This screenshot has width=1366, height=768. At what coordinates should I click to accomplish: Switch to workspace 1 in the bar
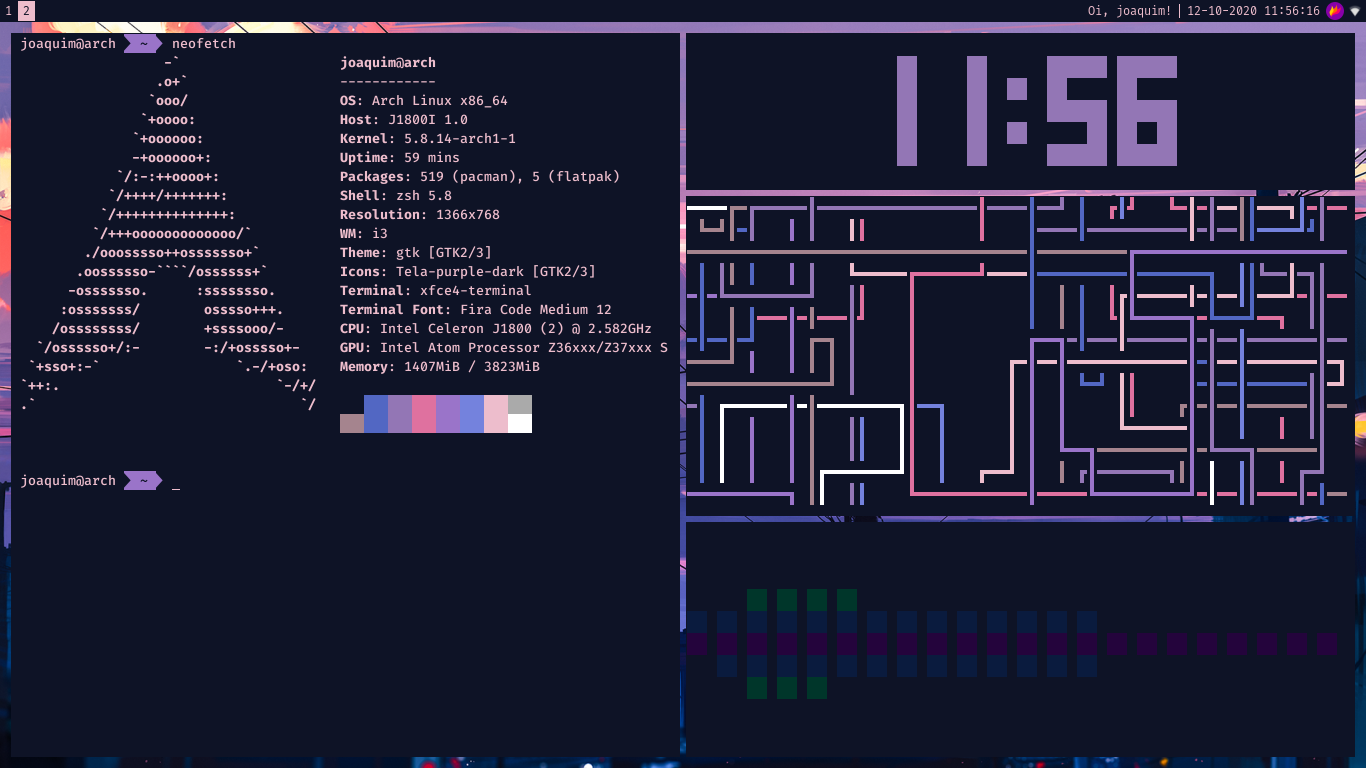tap(8, 11)
